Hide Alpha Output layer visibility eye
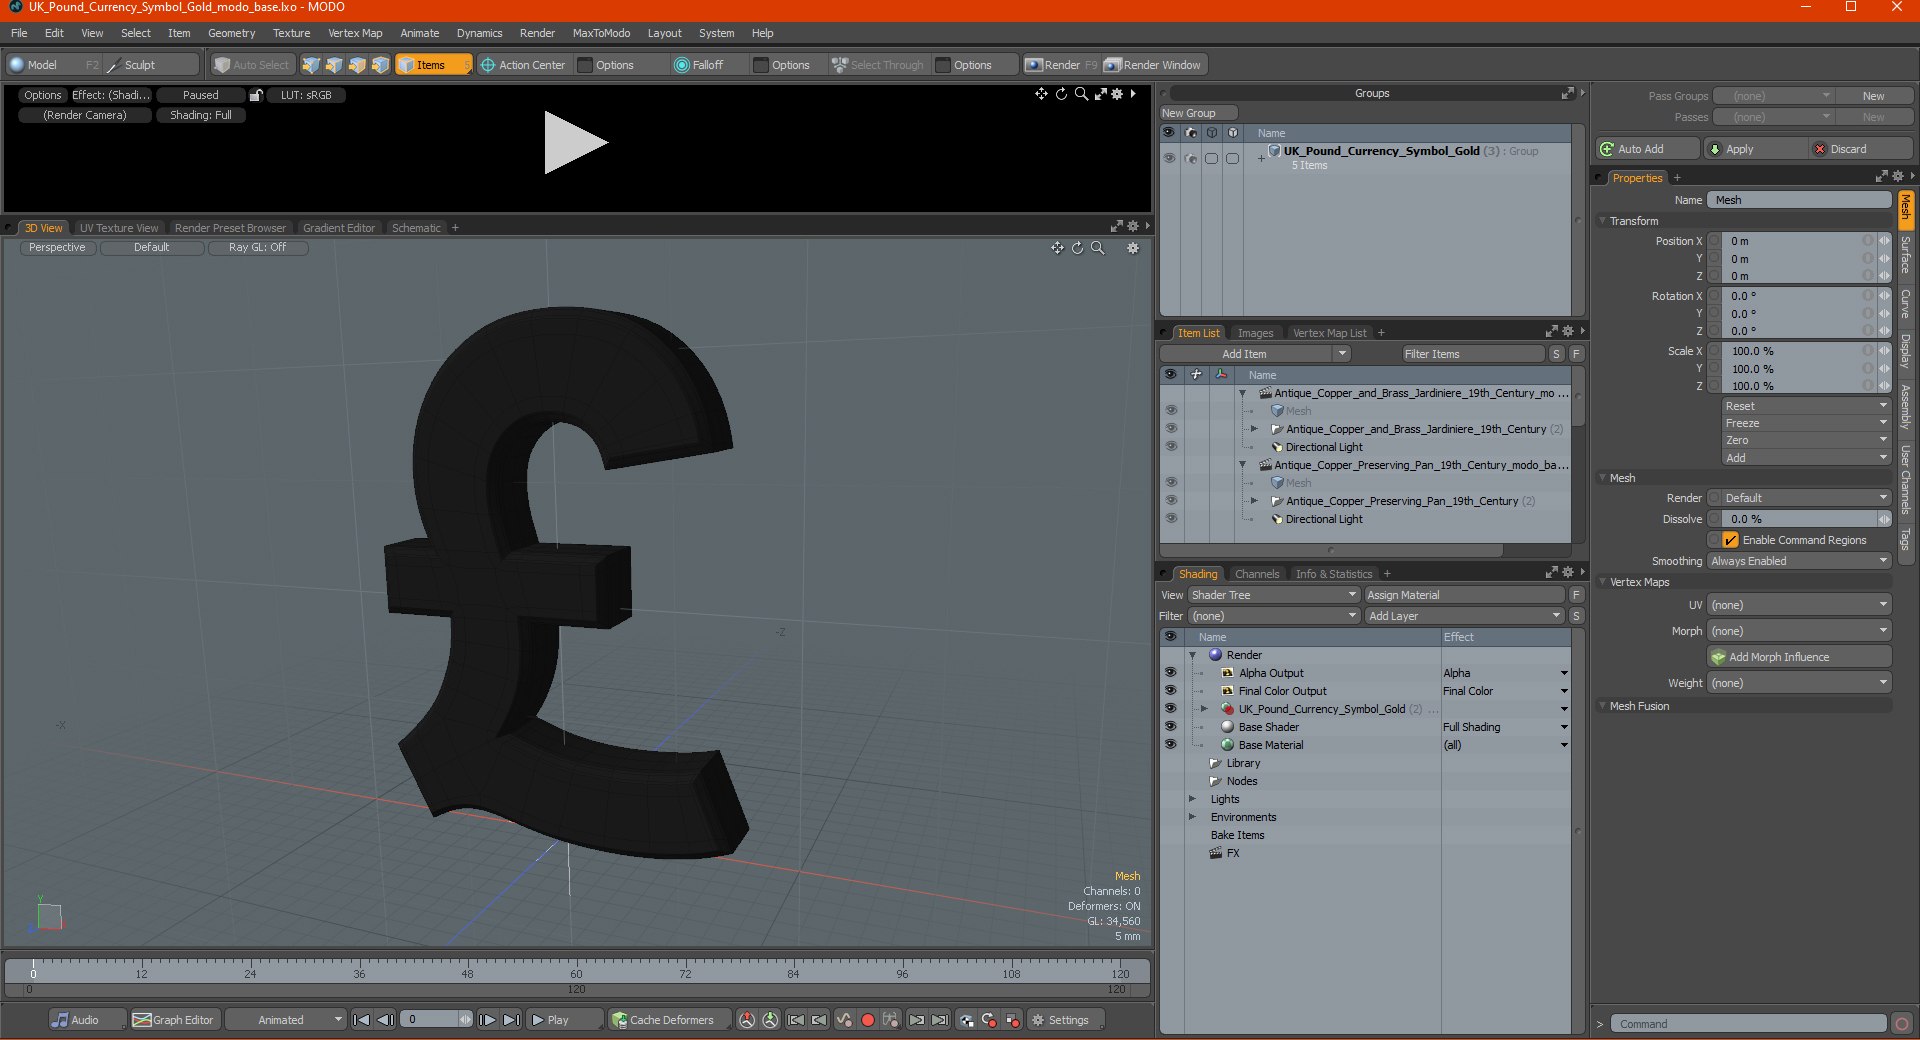This screenshot has width=1920, height=1040. 1170,673
